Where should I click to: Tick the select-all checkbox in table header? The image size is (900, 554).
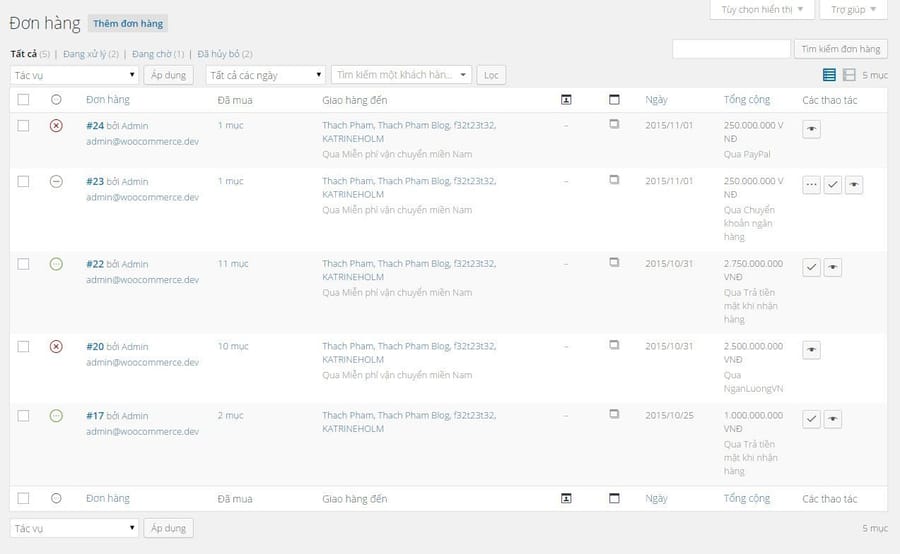point(23,99)
